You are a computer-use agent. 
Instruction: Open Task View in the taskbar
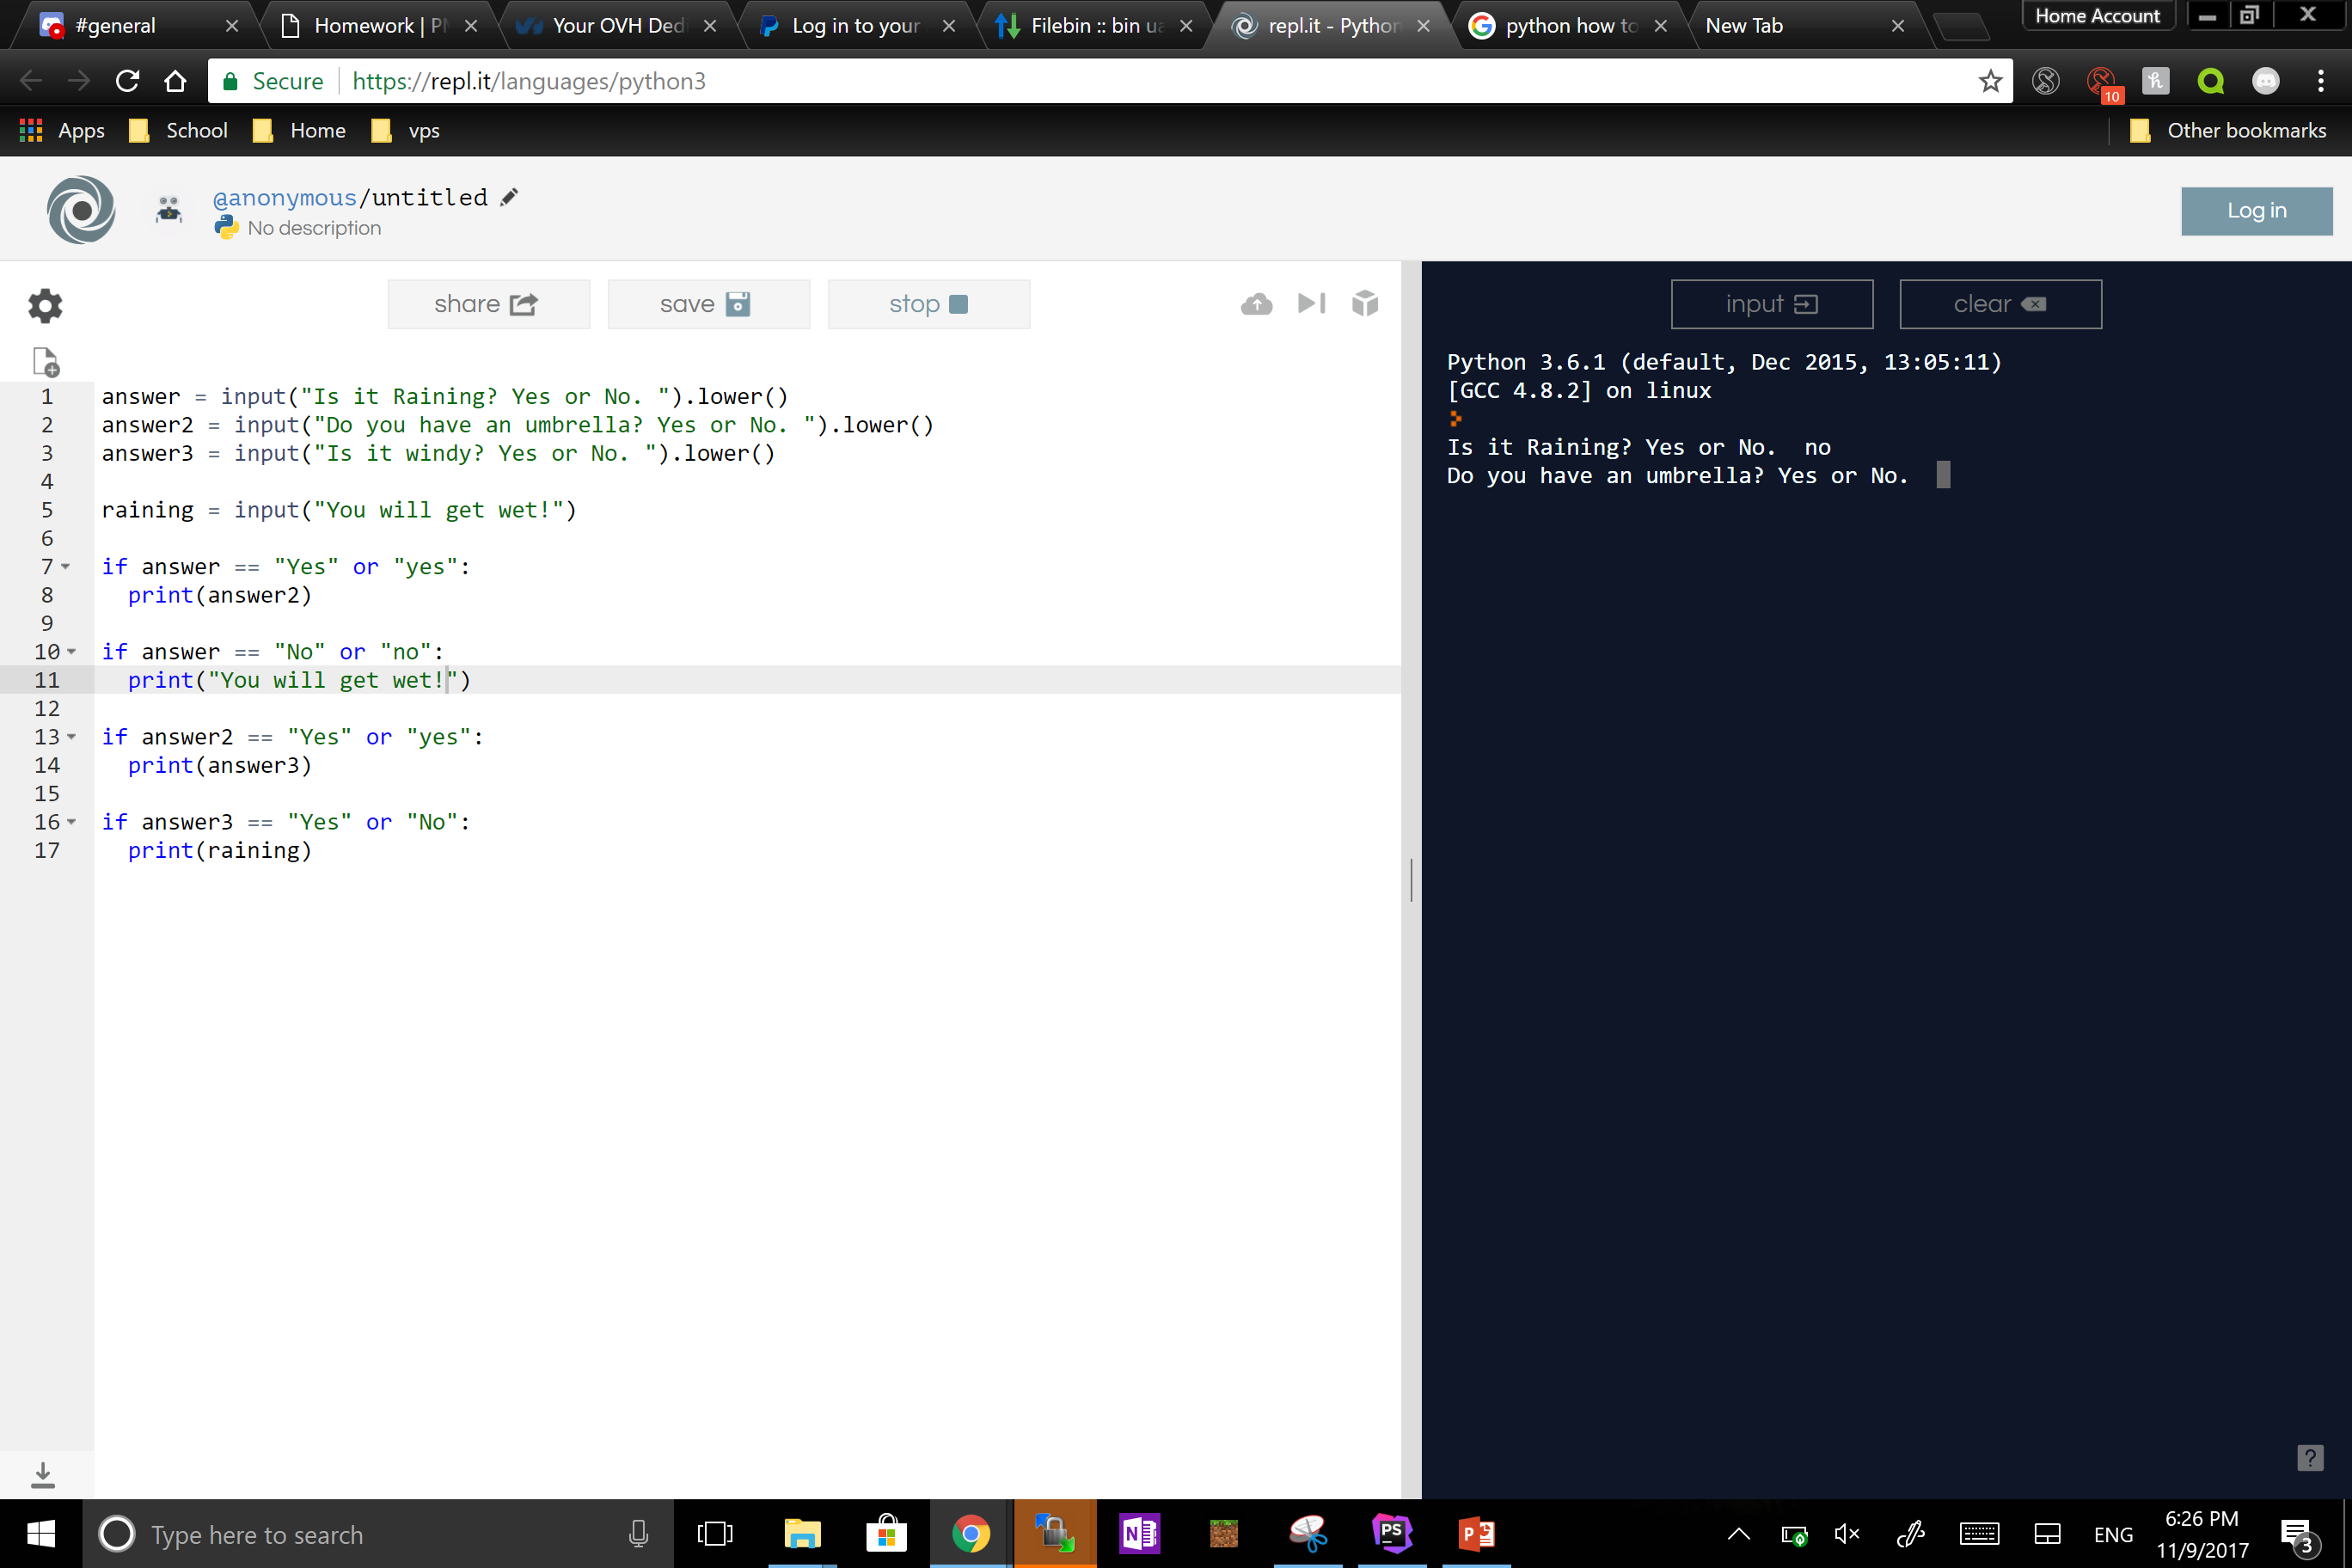click(714, 1534)
